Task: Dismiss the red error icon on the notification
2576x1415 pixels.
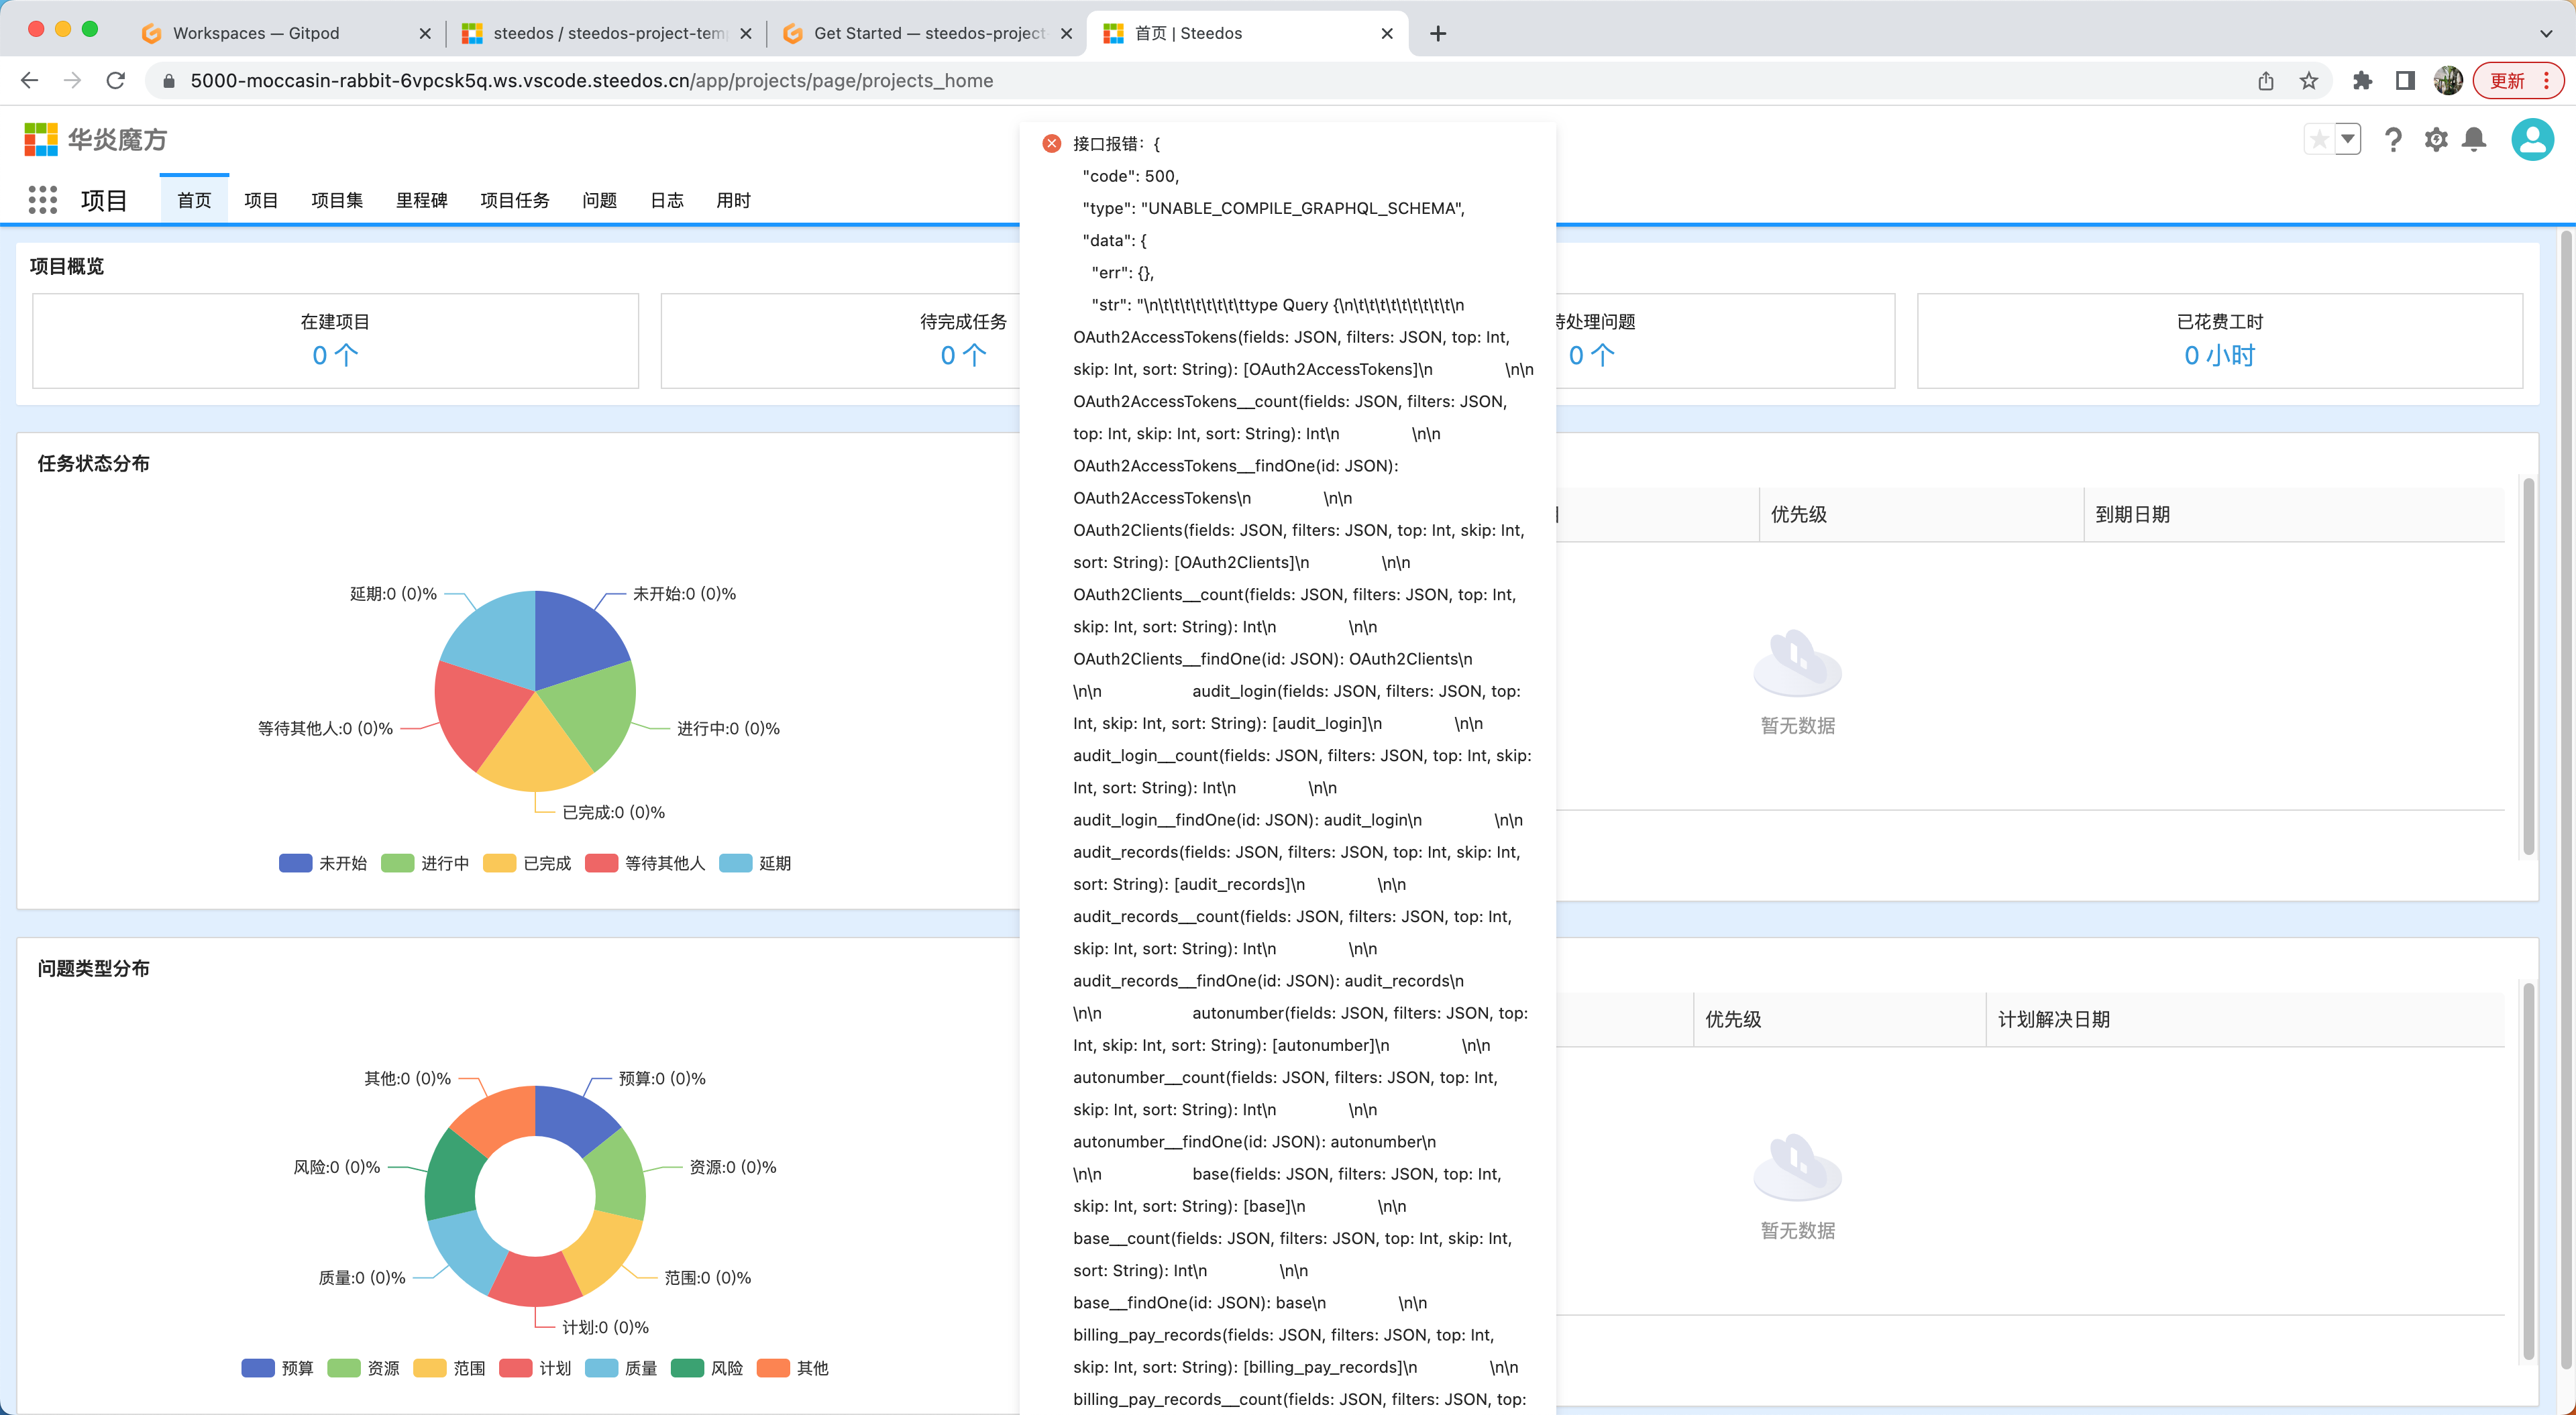Action: point(1051,144)
